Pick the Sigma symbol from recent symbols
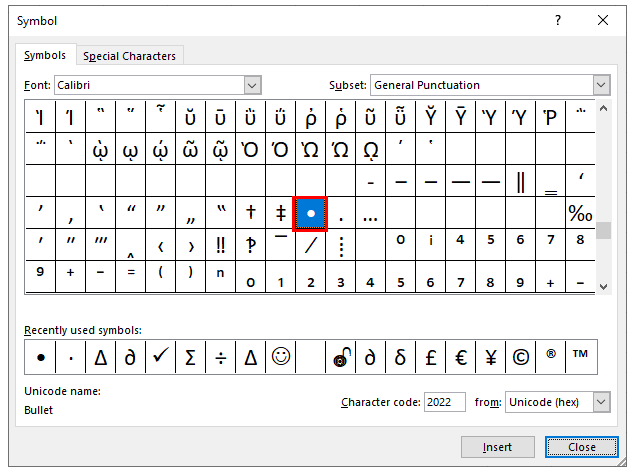The width and height of the screenshot is (637, 474). [x=190, y=357]
